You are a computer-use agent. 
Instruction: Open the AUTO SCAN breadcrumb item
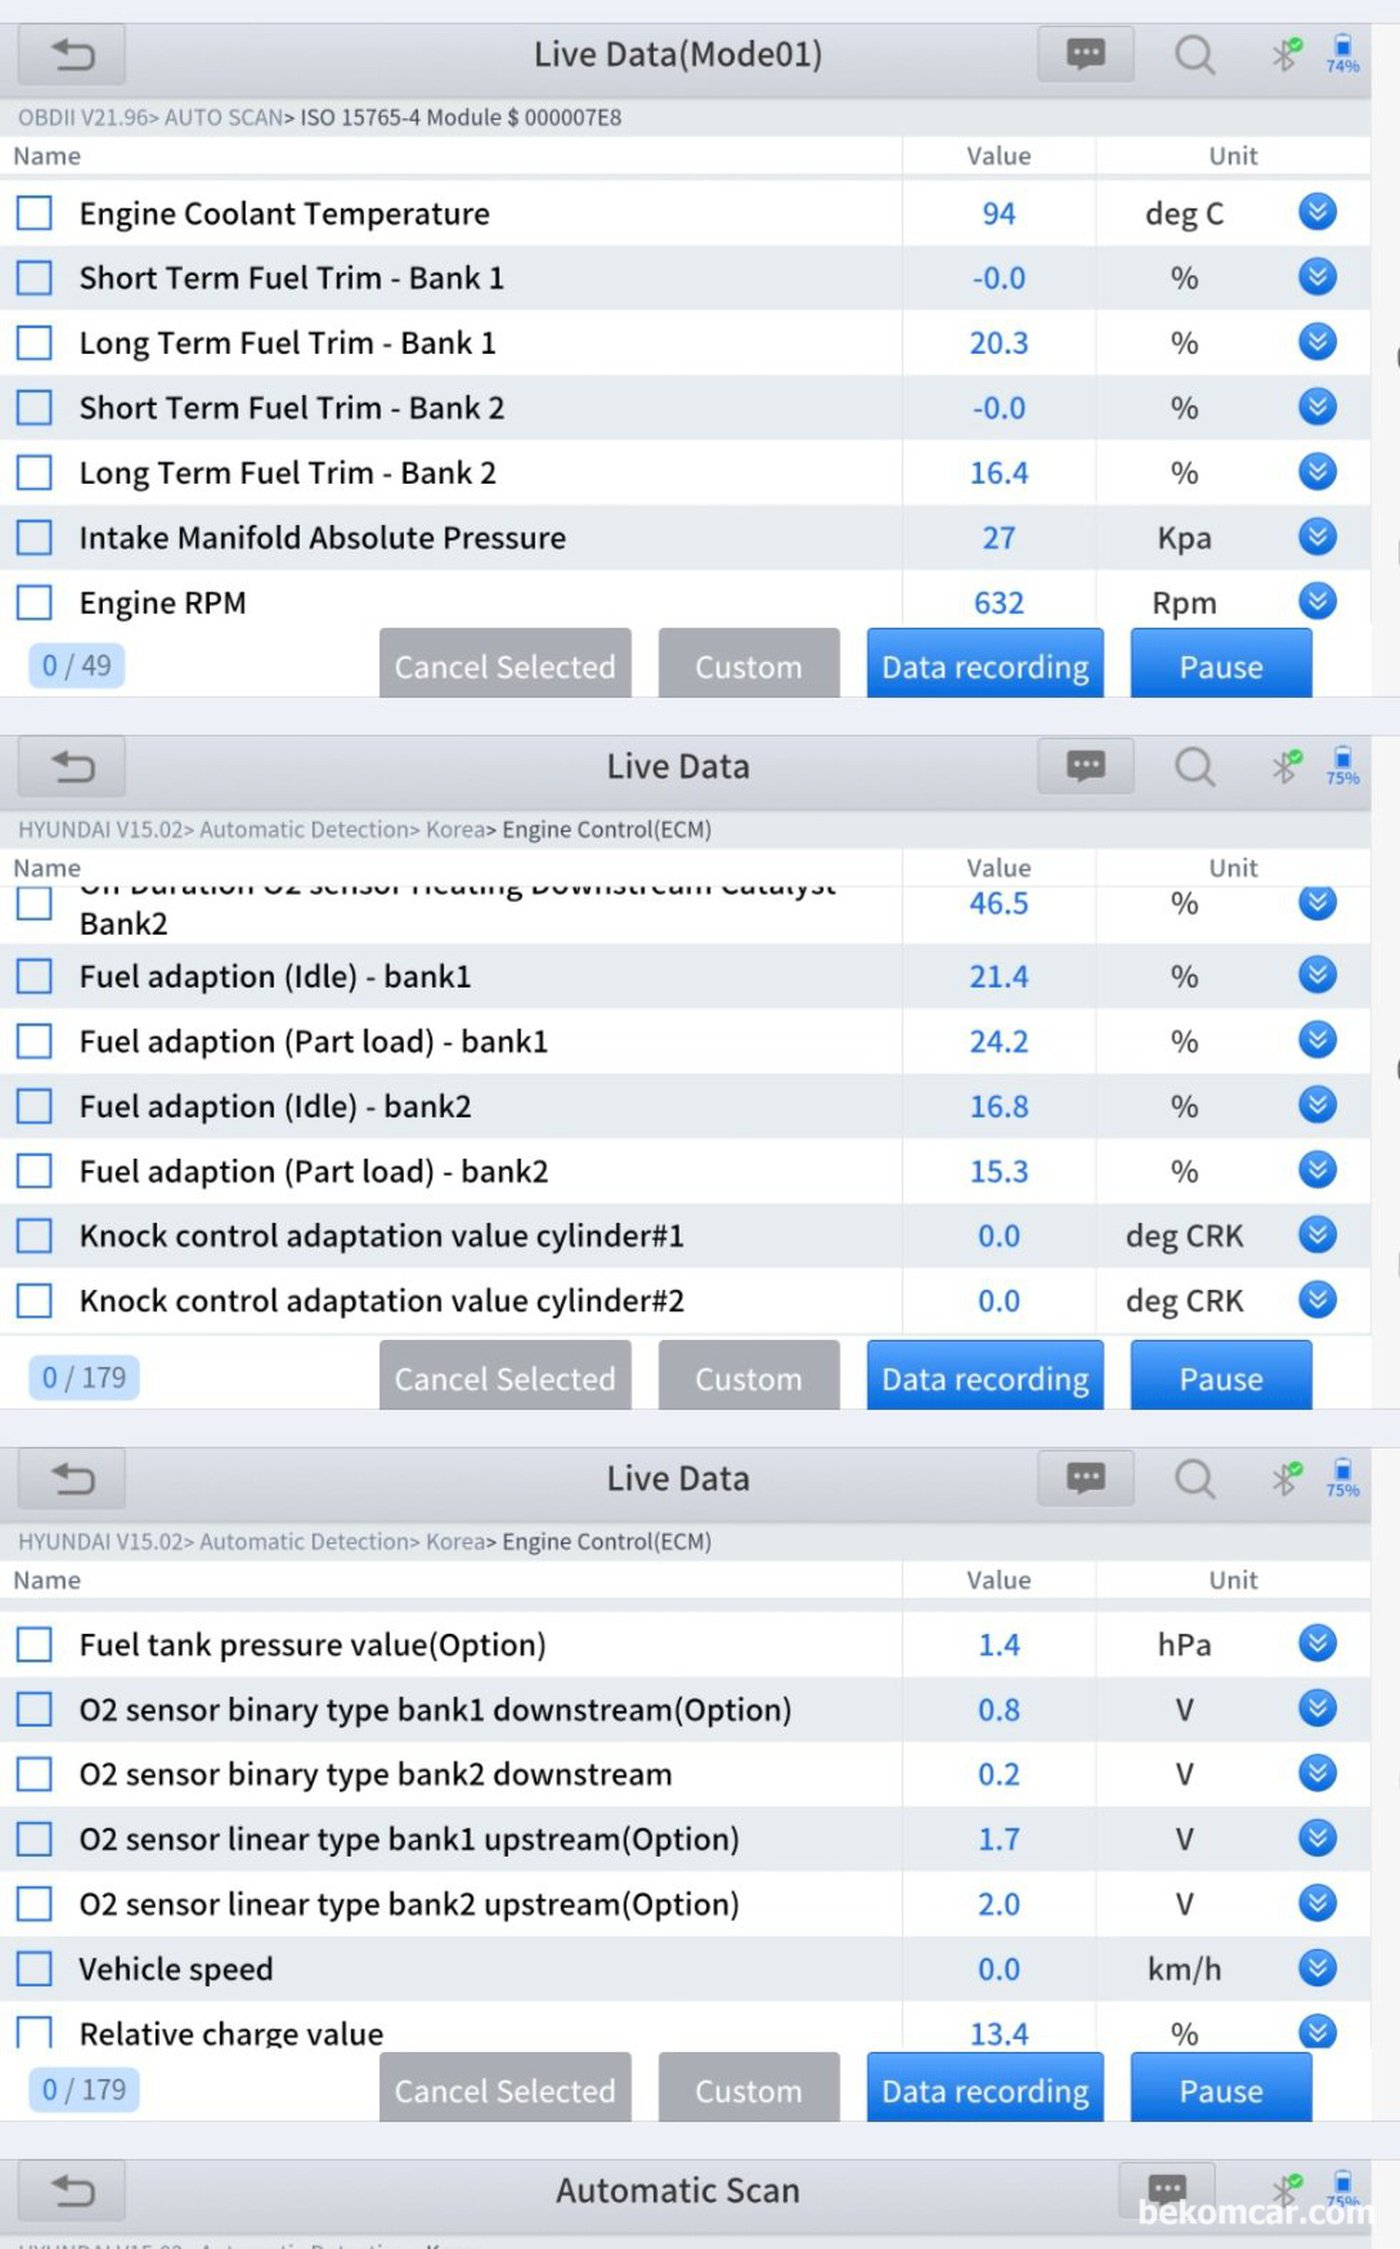(x=223, y=118)
